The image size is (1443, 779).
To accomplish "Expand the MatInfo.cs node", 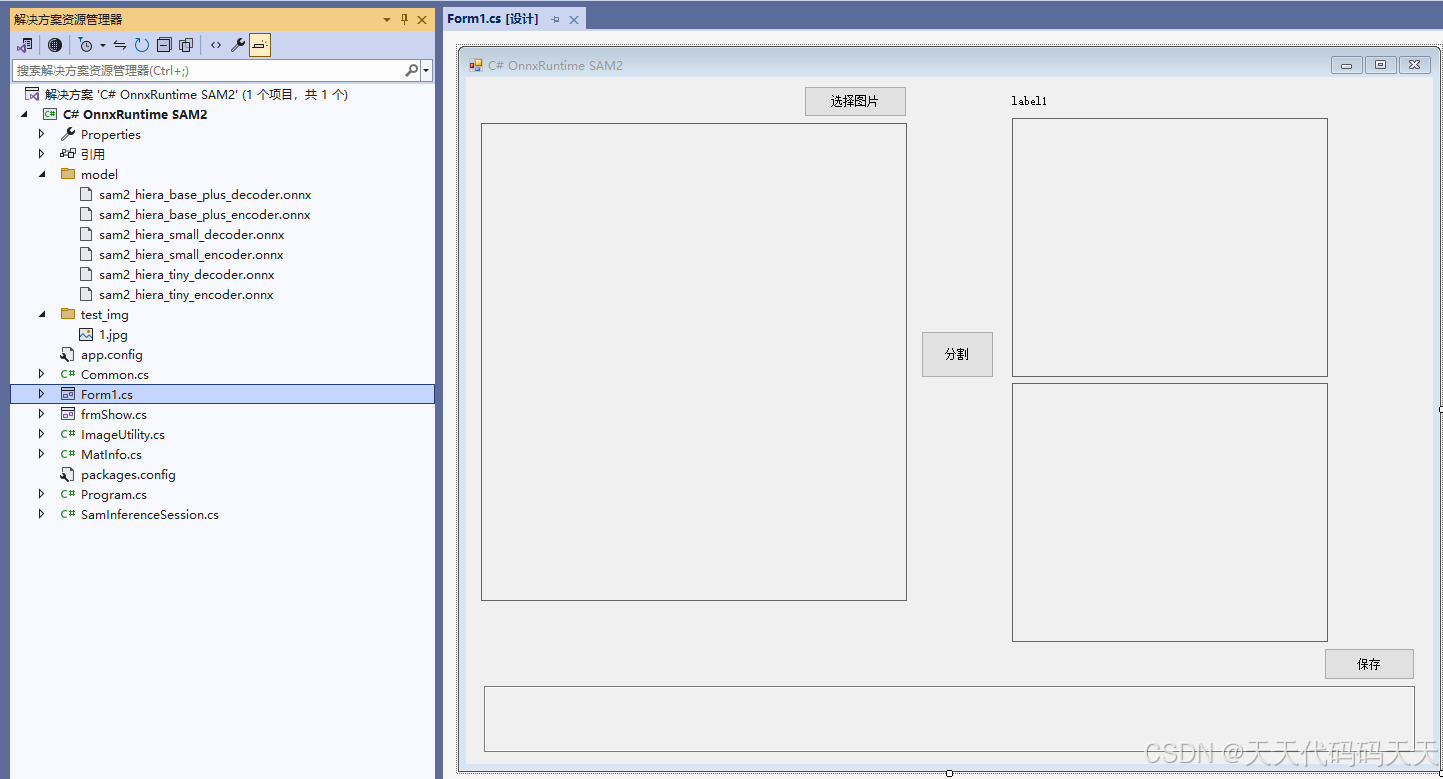I will click(x=42, y=455).
